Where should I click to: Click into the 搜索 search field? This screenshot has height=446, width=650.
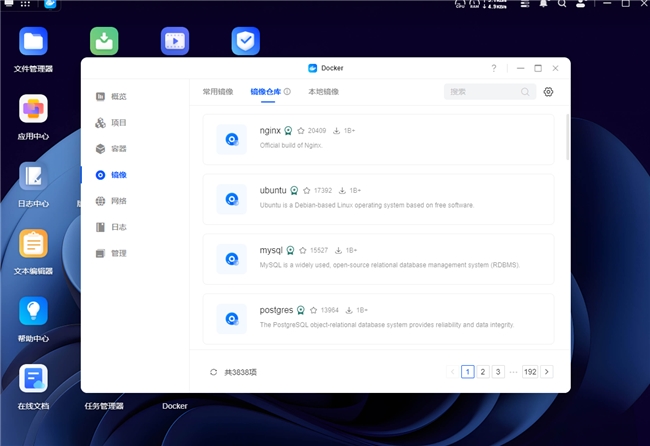(x=490, y=92)
